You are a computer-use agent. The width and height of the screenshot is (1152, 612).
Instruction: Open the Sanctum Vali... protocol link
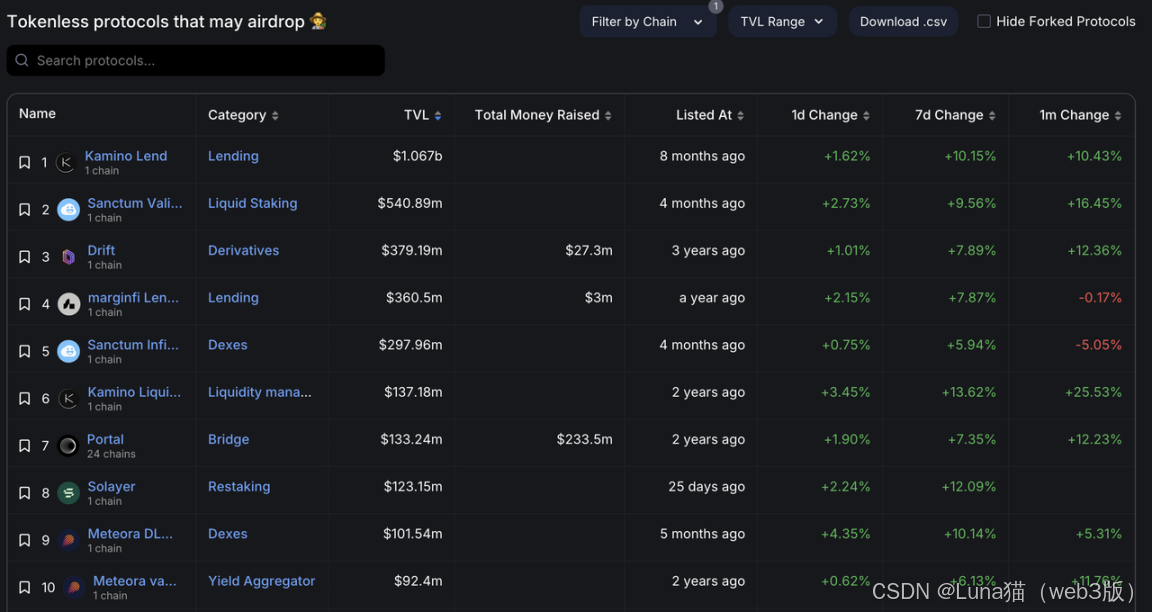click(x=134, y=203)
